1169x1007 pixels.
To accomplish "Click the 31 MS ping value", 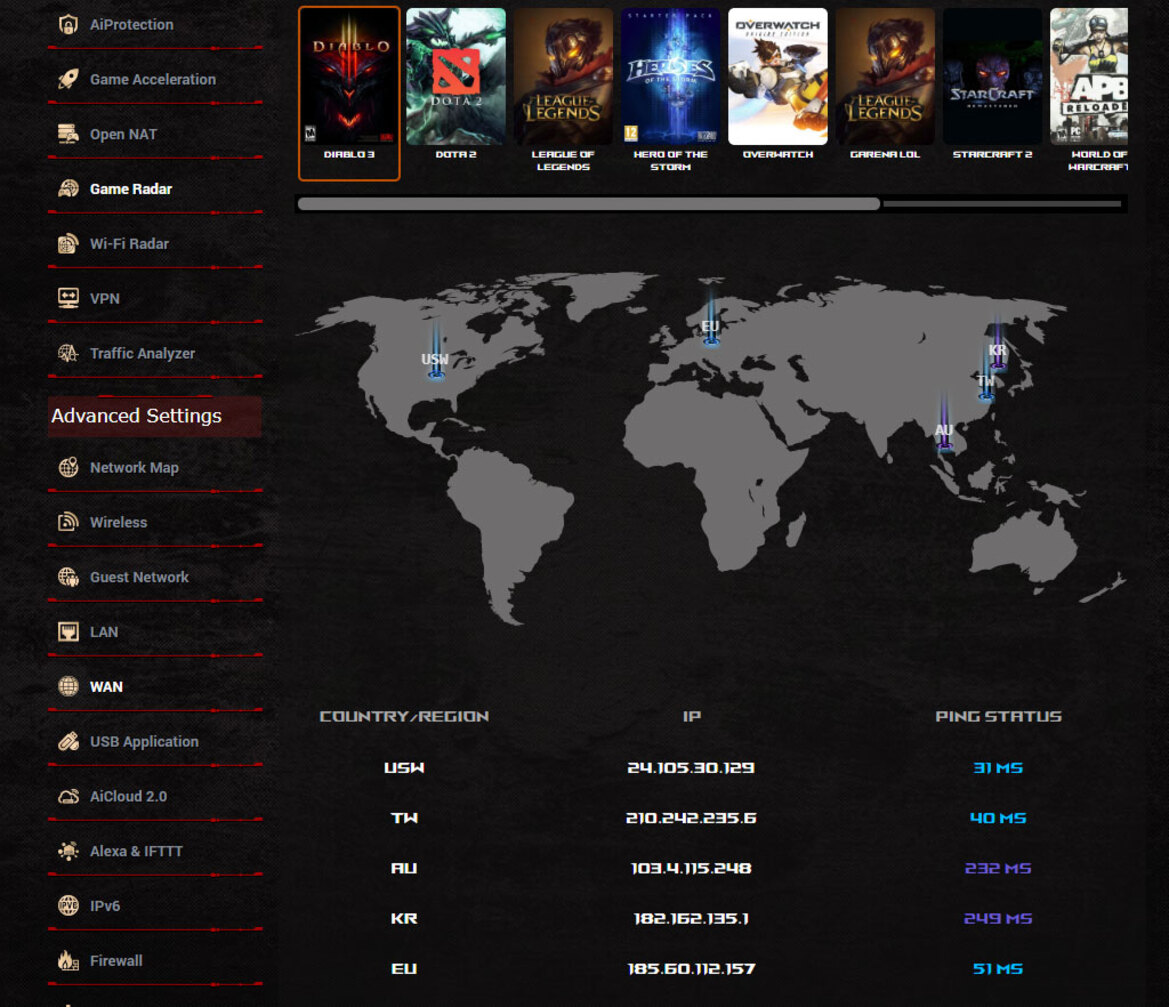I will tap(998, 768).
